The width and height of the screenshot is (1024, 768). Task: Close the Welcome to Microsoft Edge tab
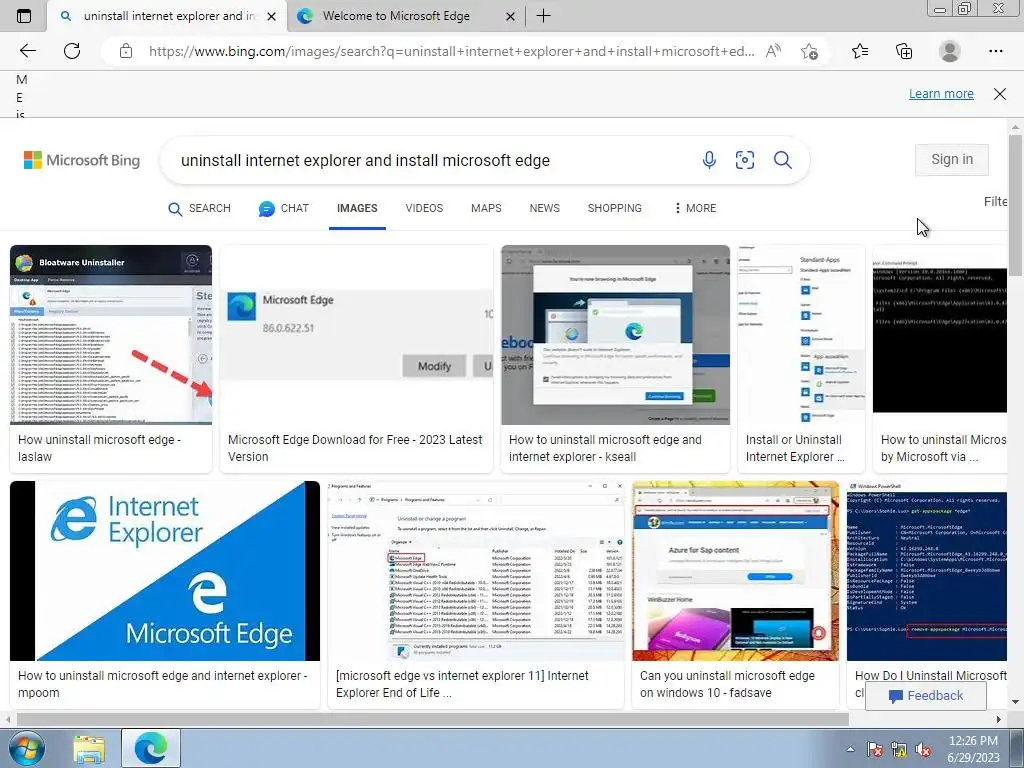click(511, 16)
